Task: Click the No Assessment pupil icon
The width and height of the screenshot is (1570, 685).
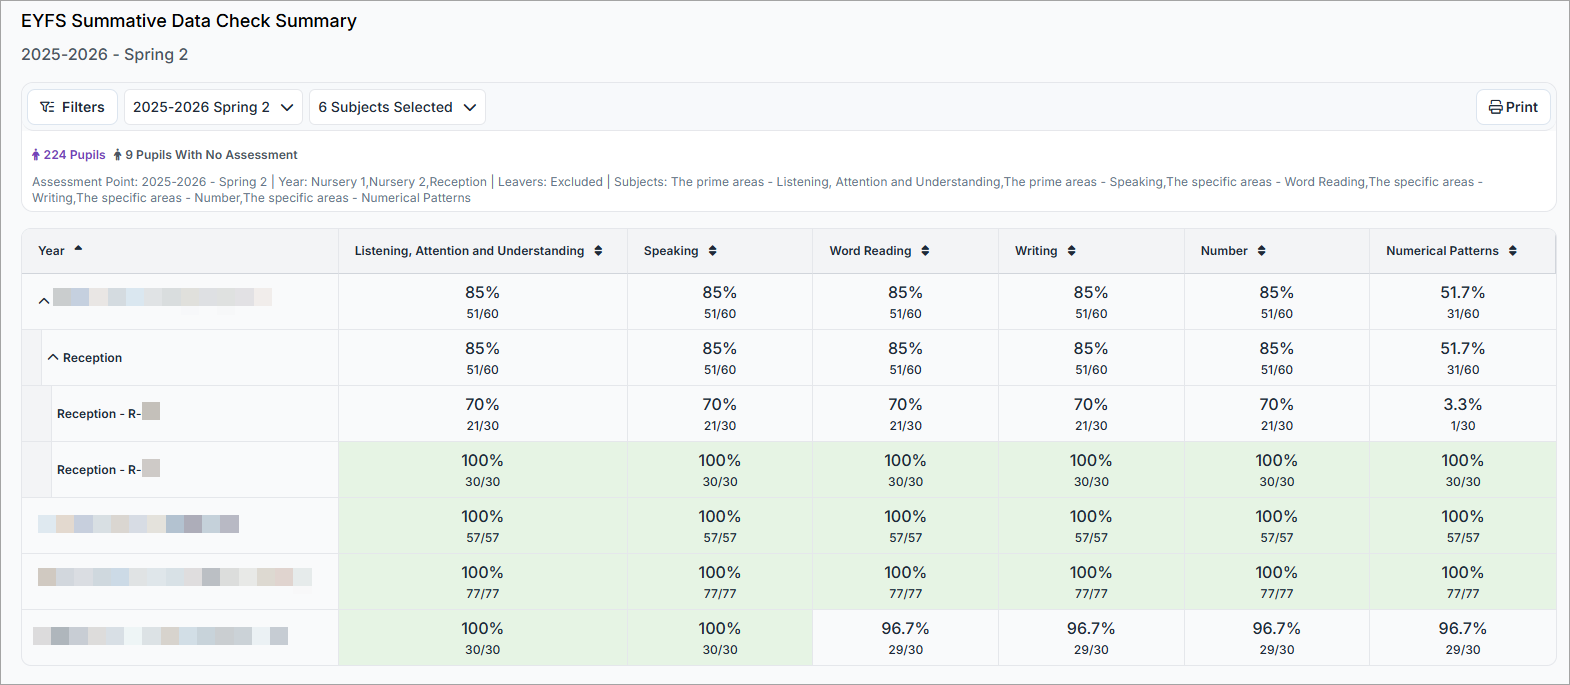Action: tap(118, 155)
